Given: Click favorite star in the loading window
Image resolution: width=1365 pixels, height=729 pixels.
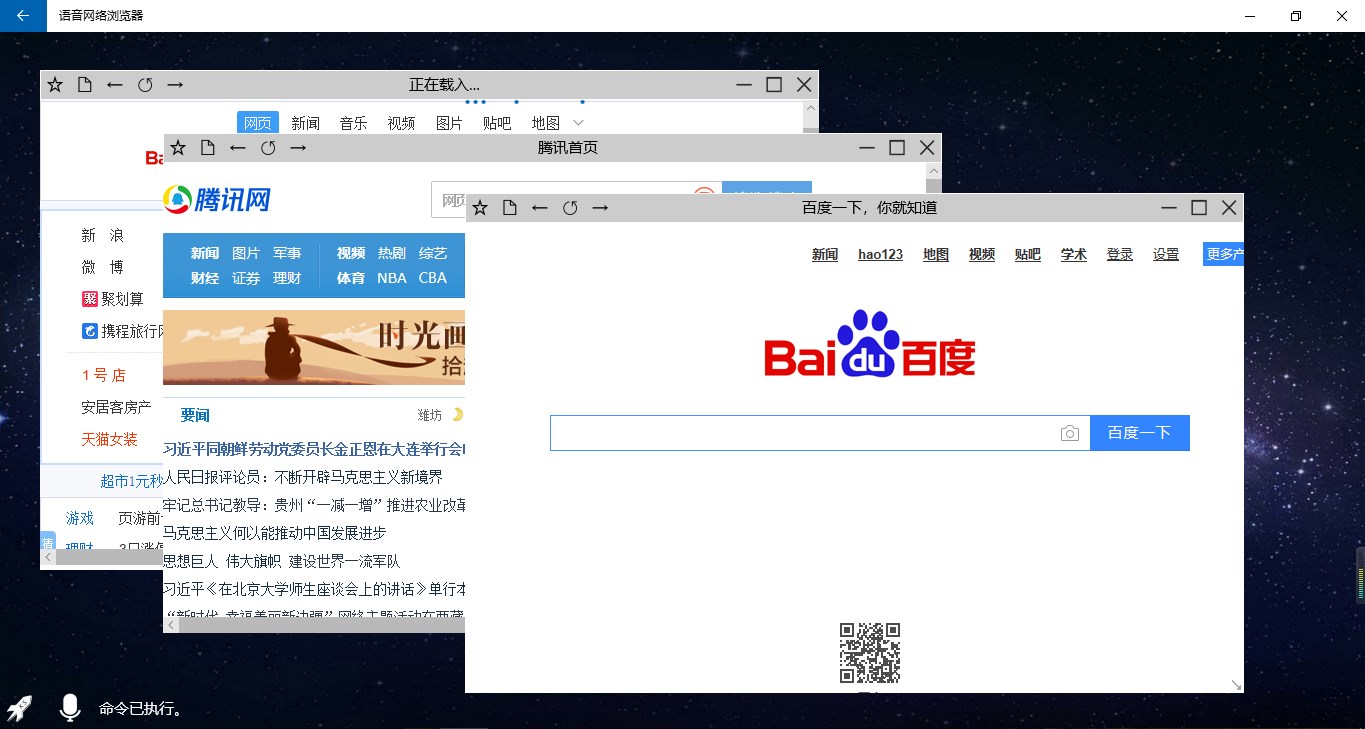Looking at the screenshot, I should click(x=55, y=85).
